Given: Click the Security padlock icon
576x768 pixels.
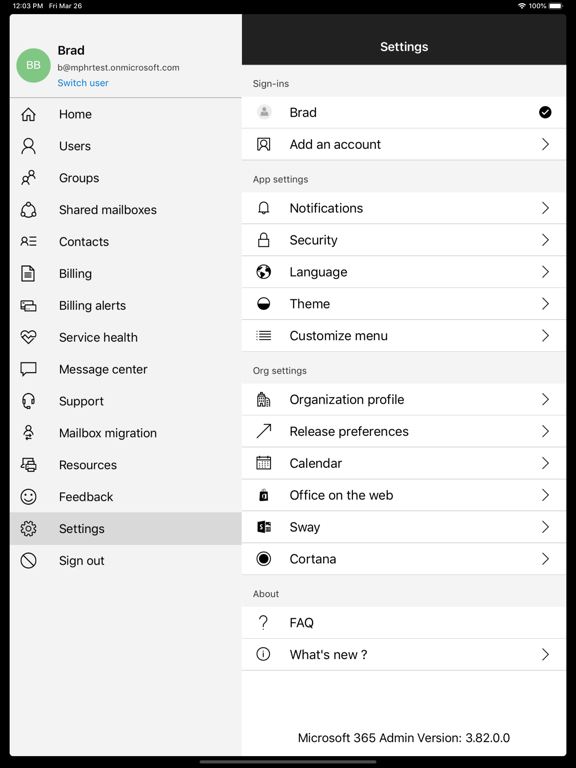Looking at the screenshot, I should tap(264, 240).
